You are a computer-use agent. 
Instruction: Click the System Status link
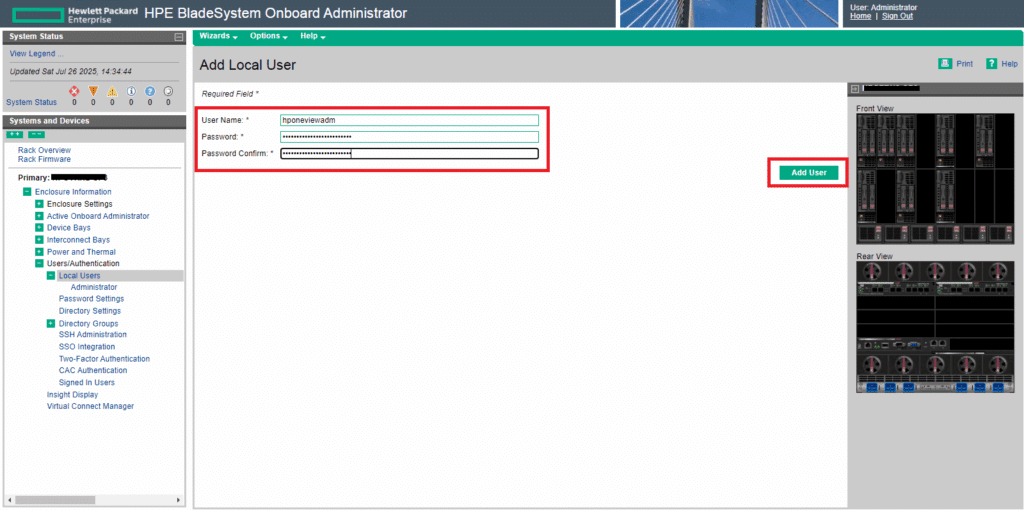(x=31, y=102)
